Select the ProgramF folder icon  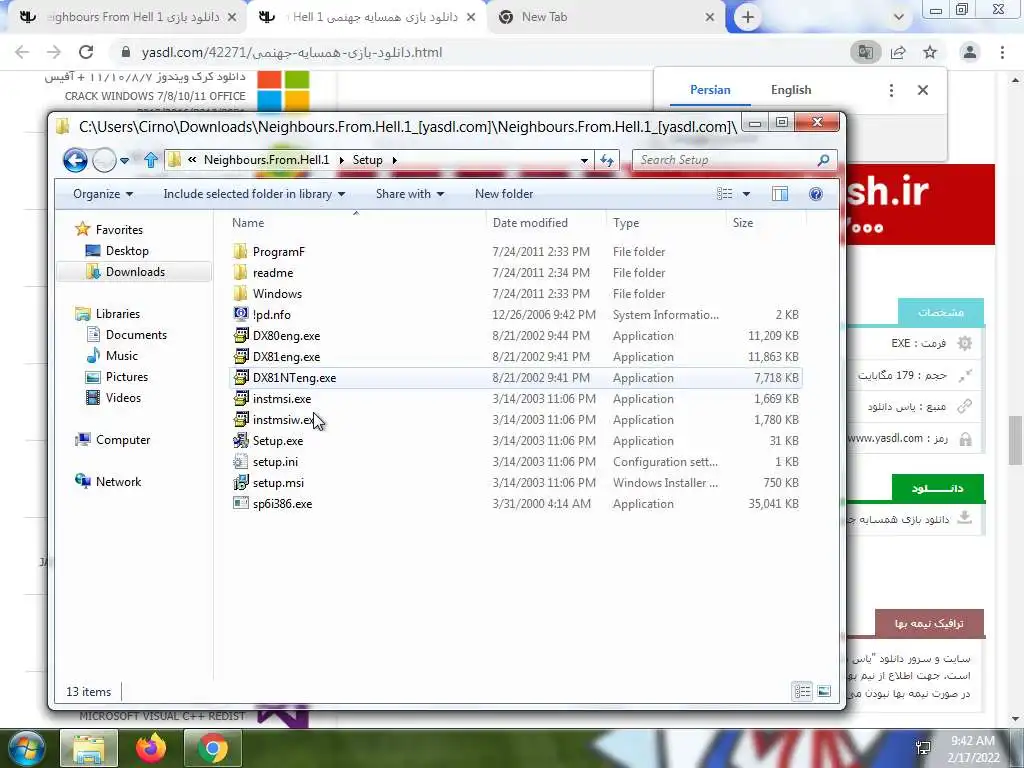point(240,251)
